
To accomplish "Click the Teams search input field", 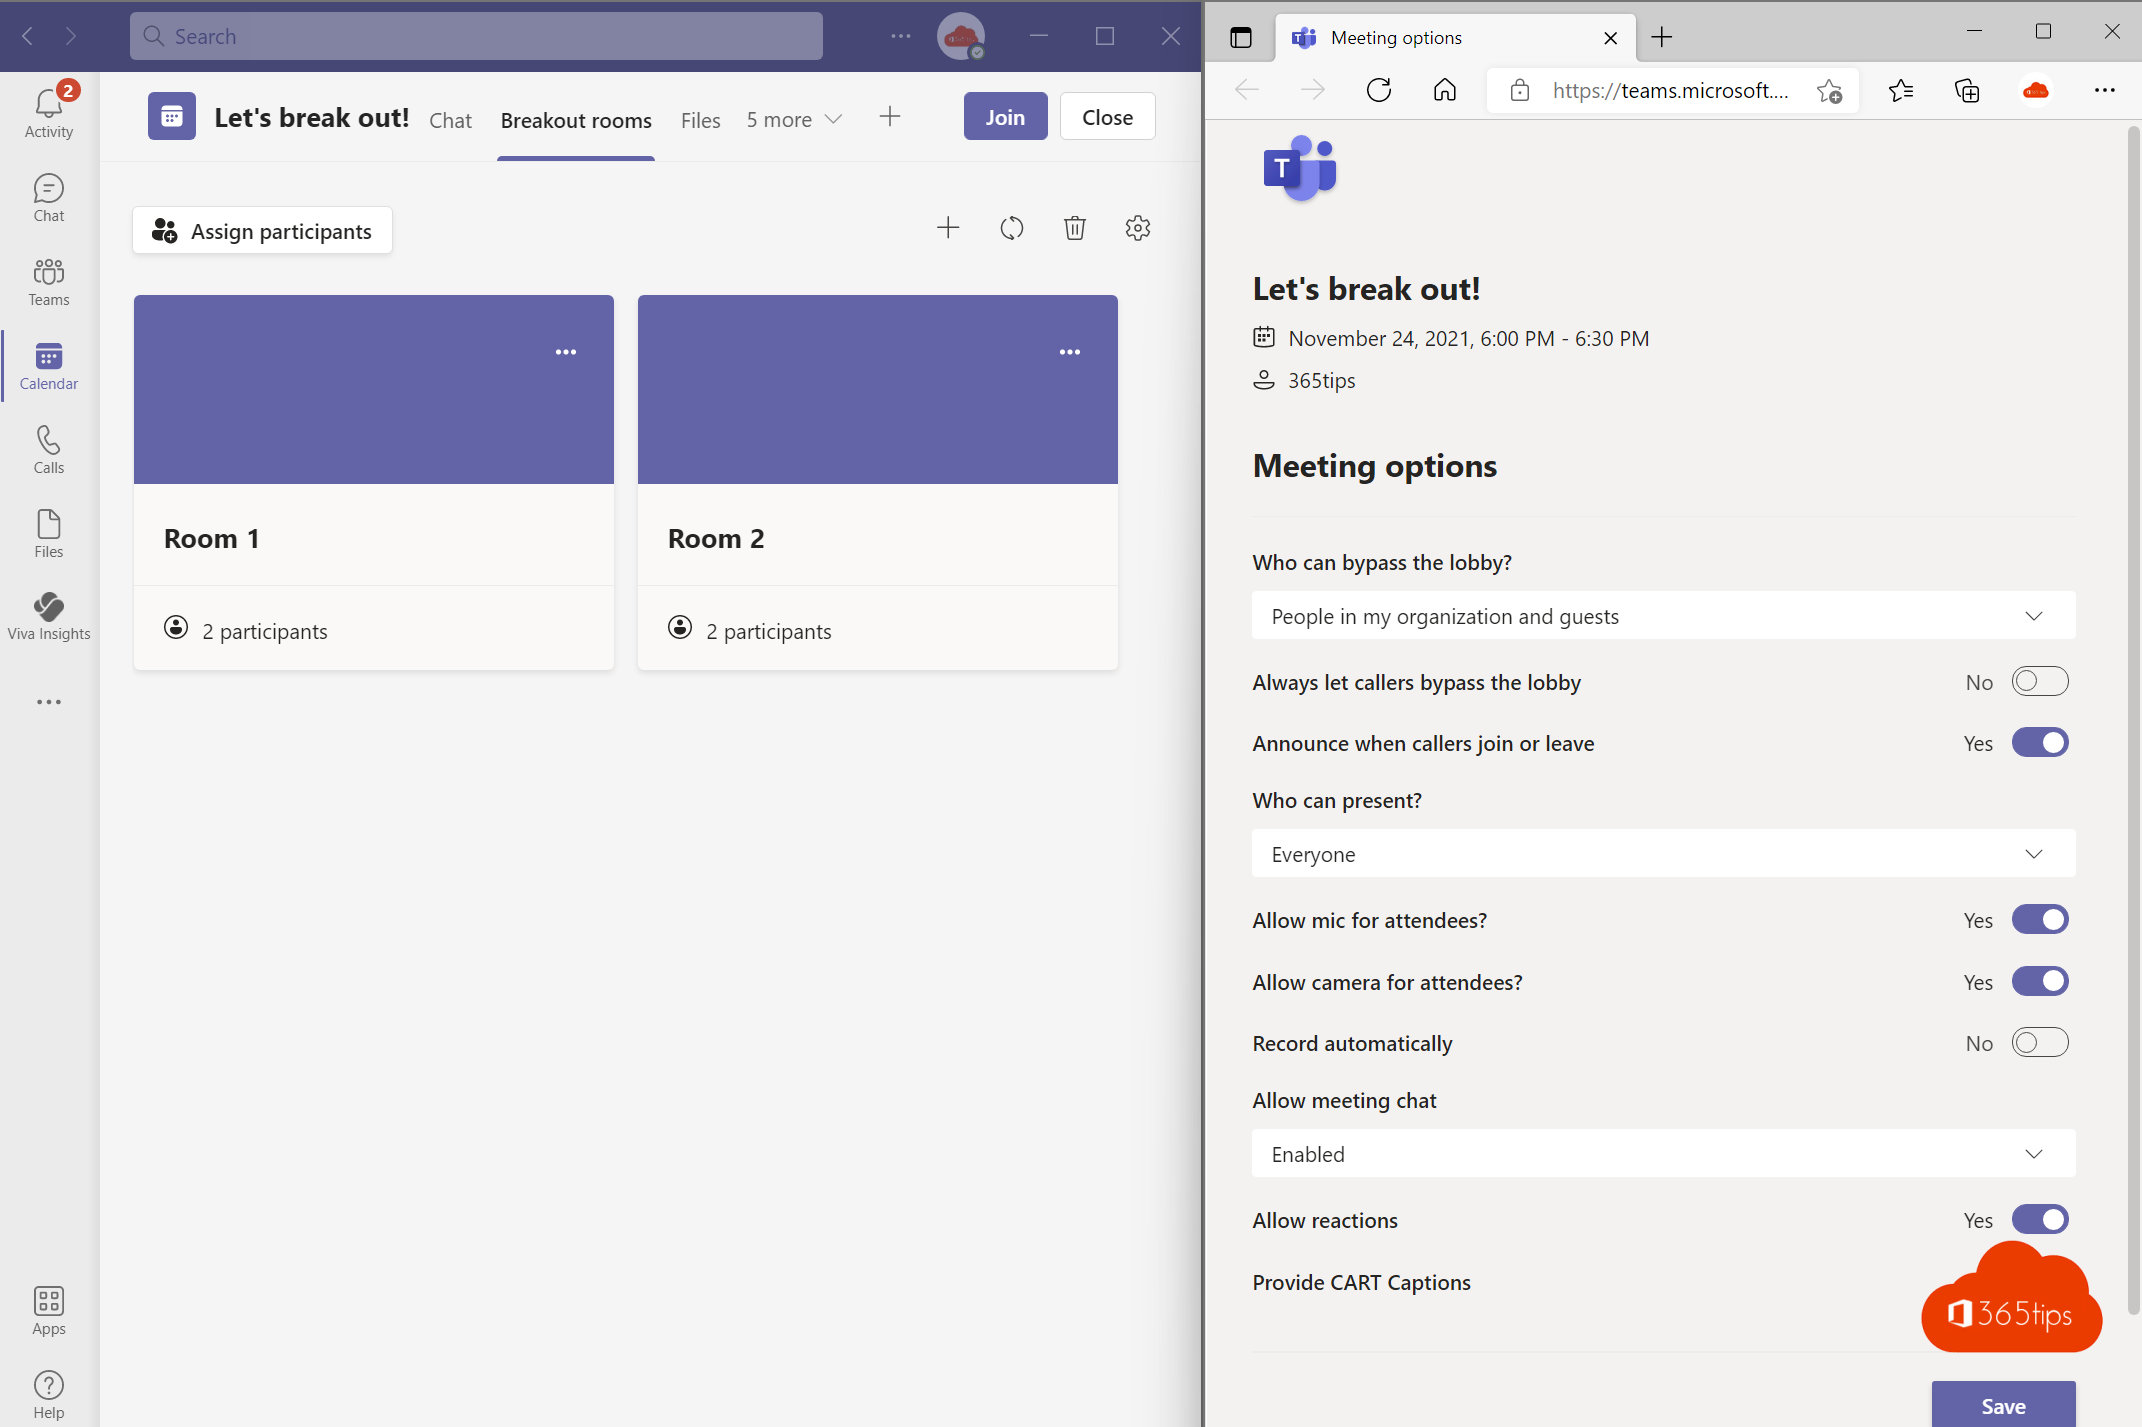I will 494,35.
